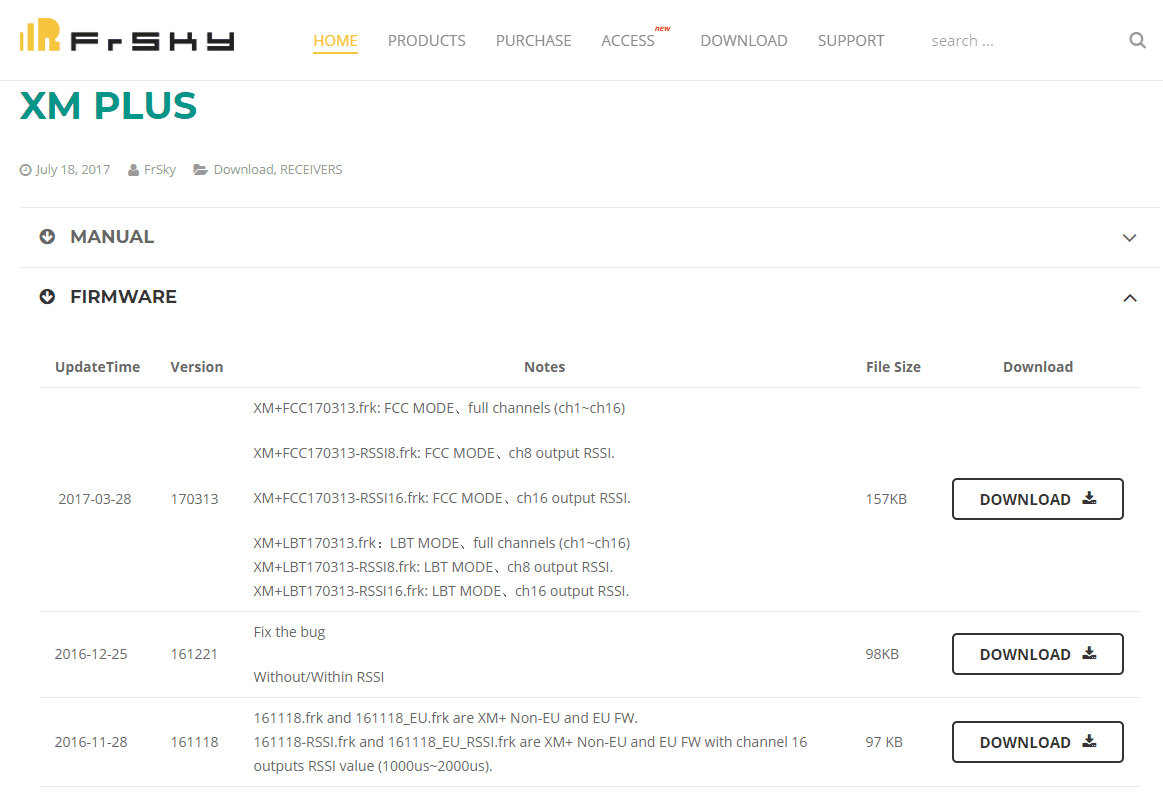1163x802 pixels.
Task: Click the 'outputs RSSI value (1000us~2000us)' note line
Action: click(373, 766)
